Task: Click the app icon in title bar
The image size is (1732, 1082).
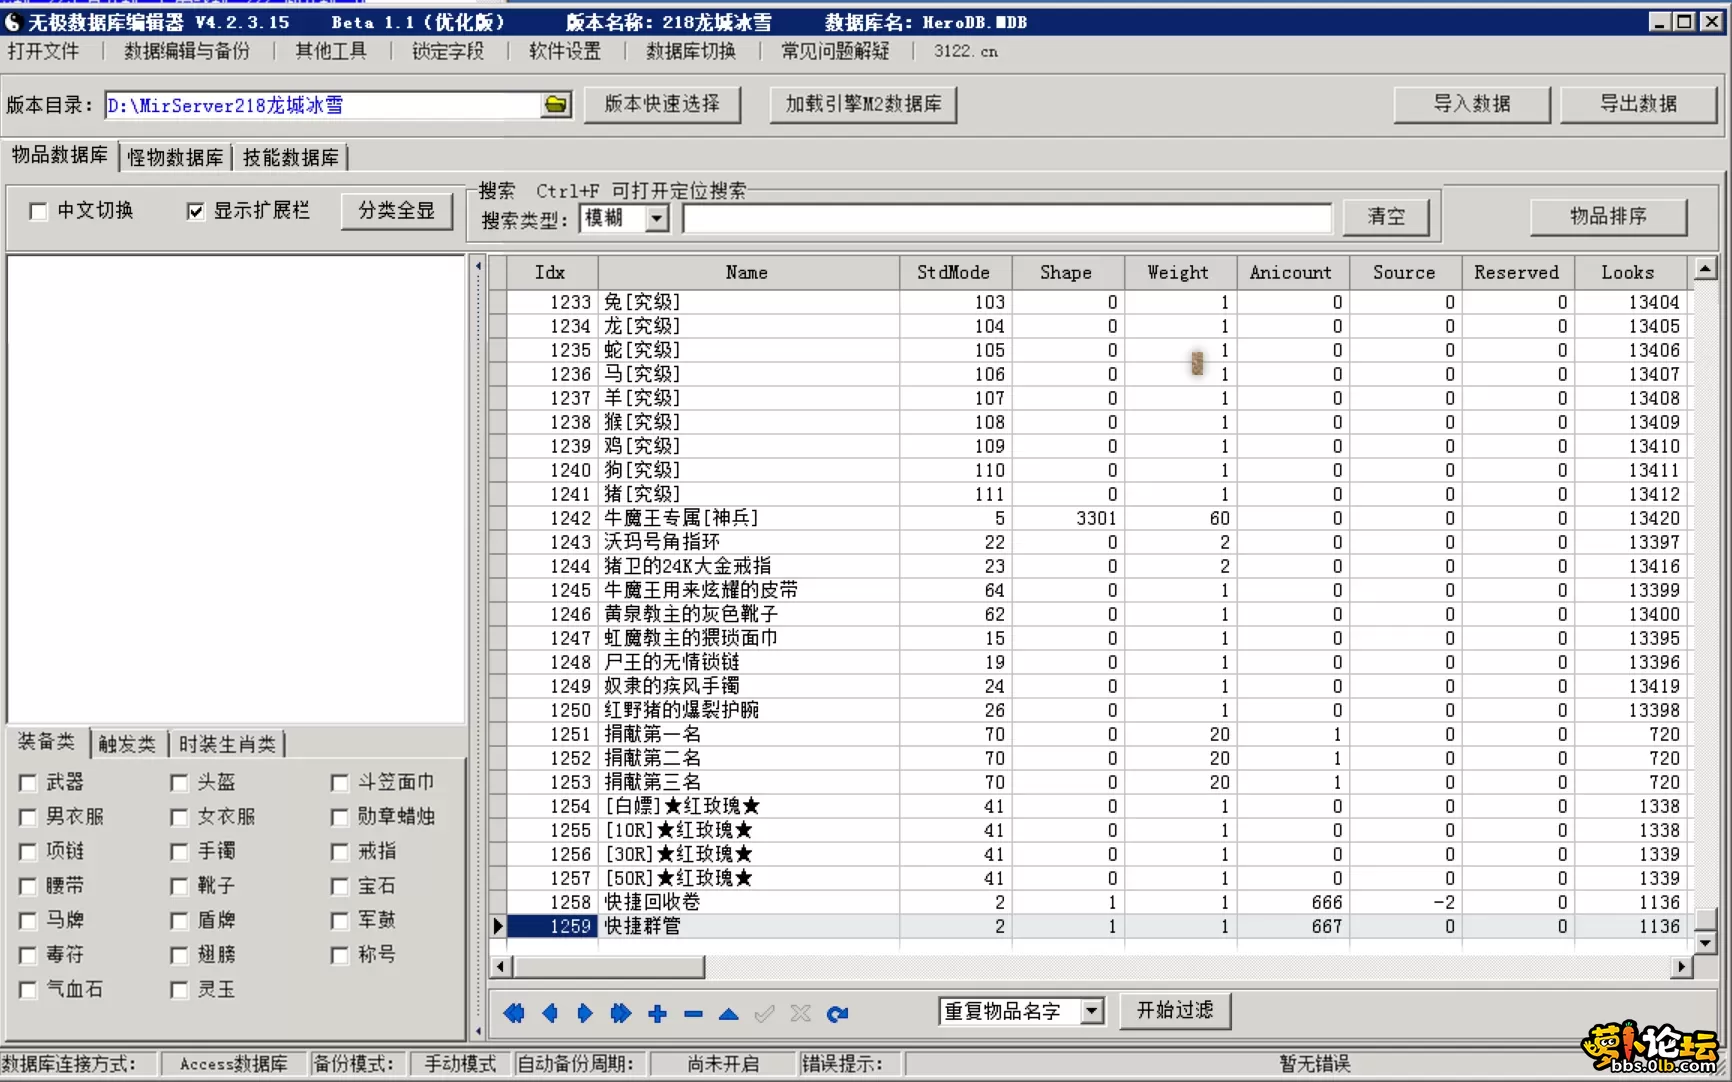Action: [x=12, y=21]
